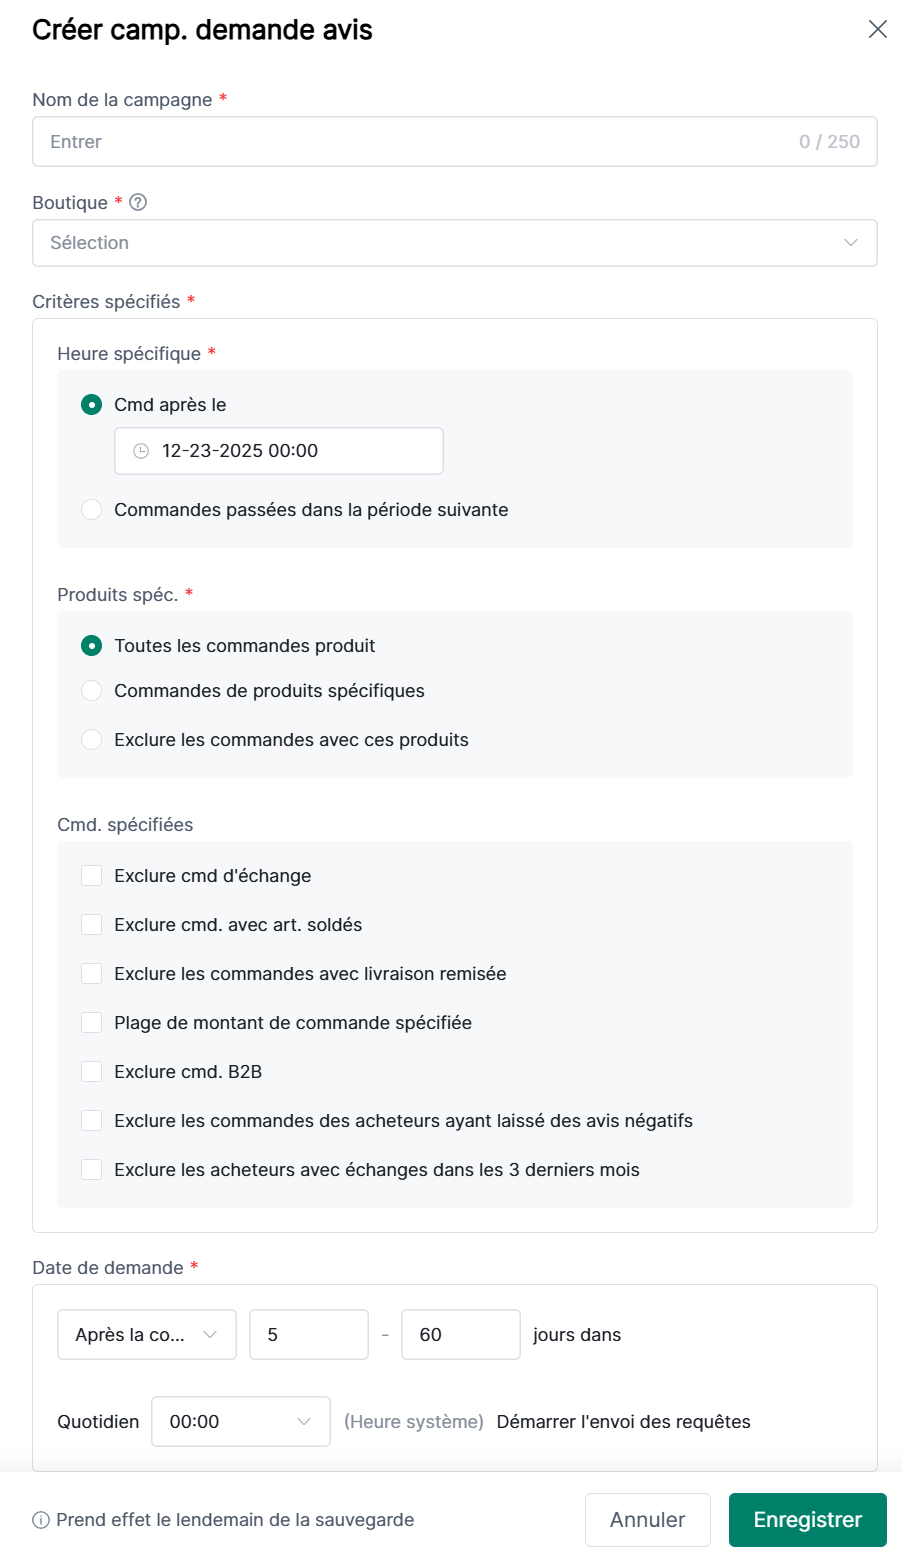The width and height of the screenshot is (902, 1552).
Task: Expand the 'Après la co...' dropdown
Action: pos(147,1335)
